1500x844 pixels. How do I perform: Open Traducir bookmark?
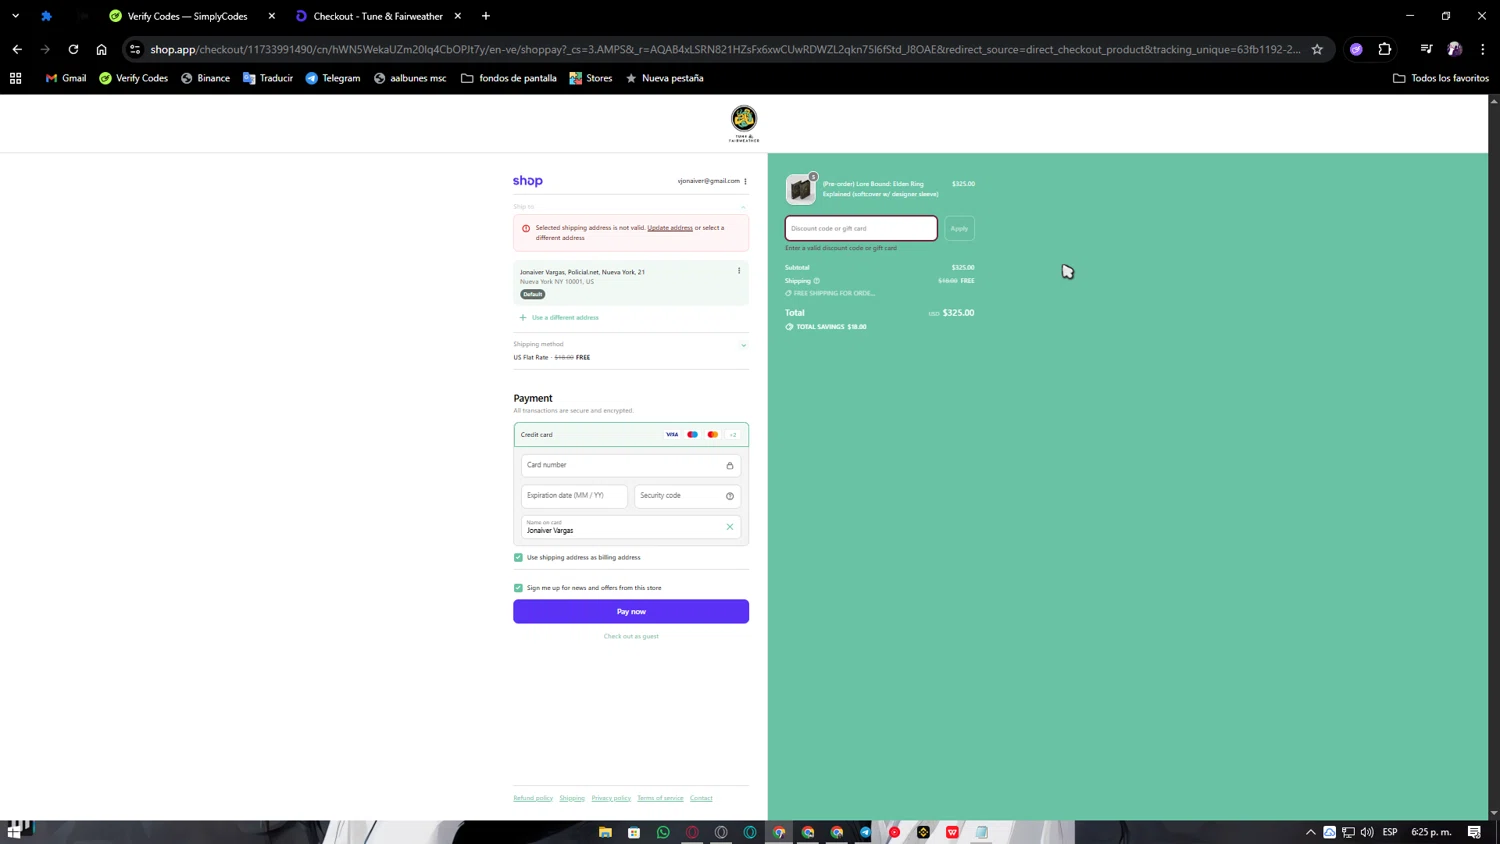[x=268, y=78]
